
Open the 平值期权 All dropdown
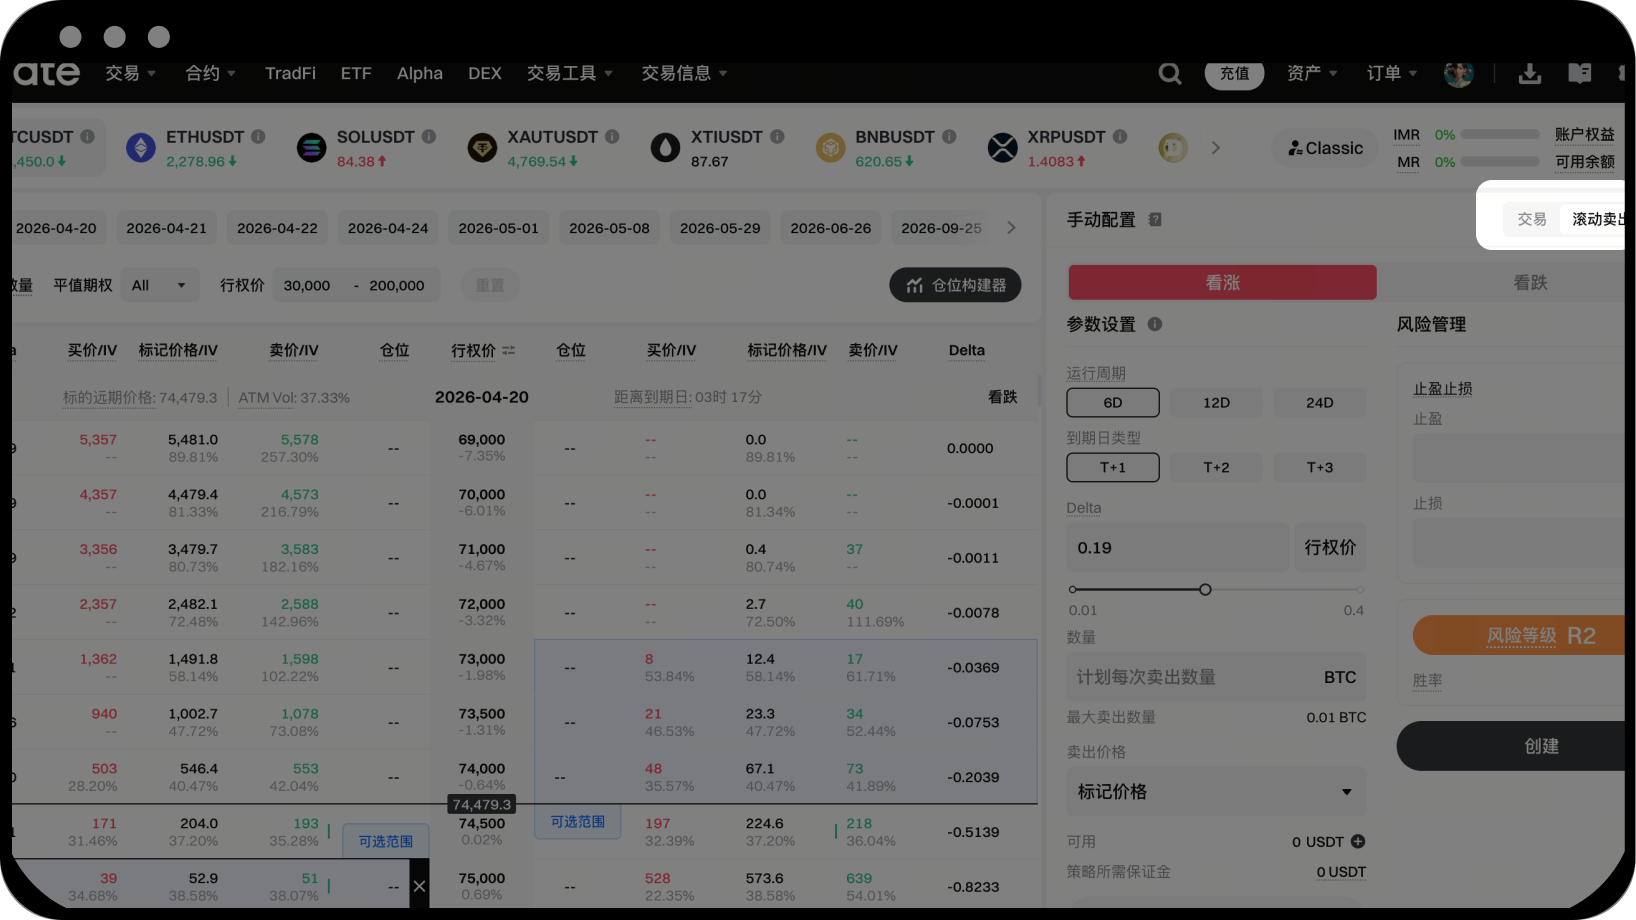(159, 285)
